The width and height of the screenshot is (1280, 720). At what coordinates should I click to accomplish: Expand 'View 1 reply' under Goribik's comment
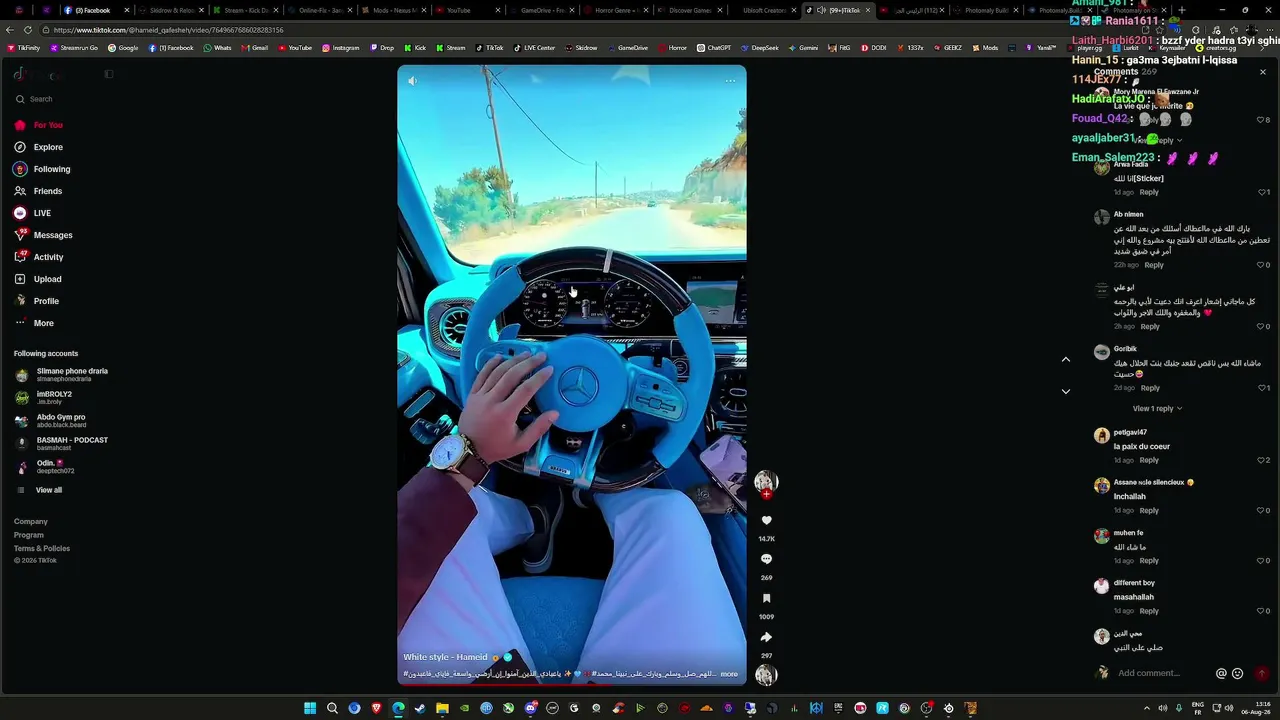1157,408
